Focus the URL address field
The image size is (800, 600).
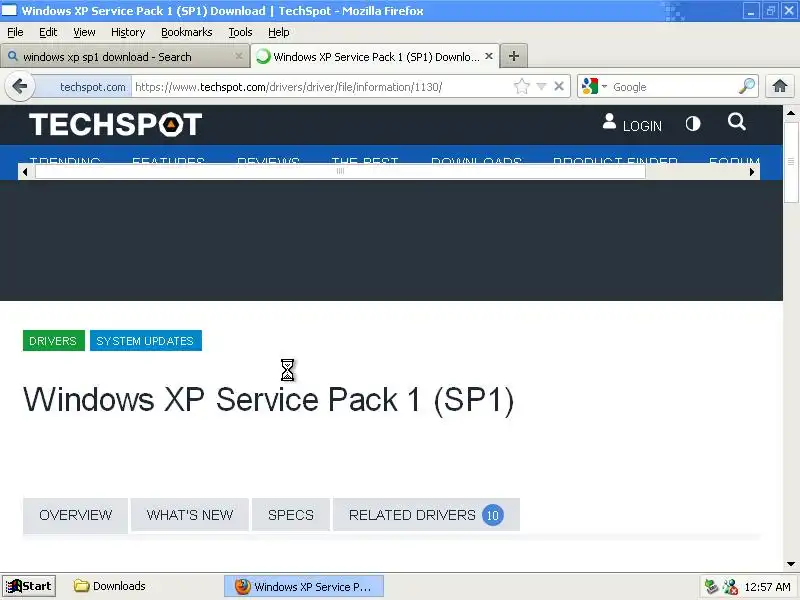click(321, 87)
